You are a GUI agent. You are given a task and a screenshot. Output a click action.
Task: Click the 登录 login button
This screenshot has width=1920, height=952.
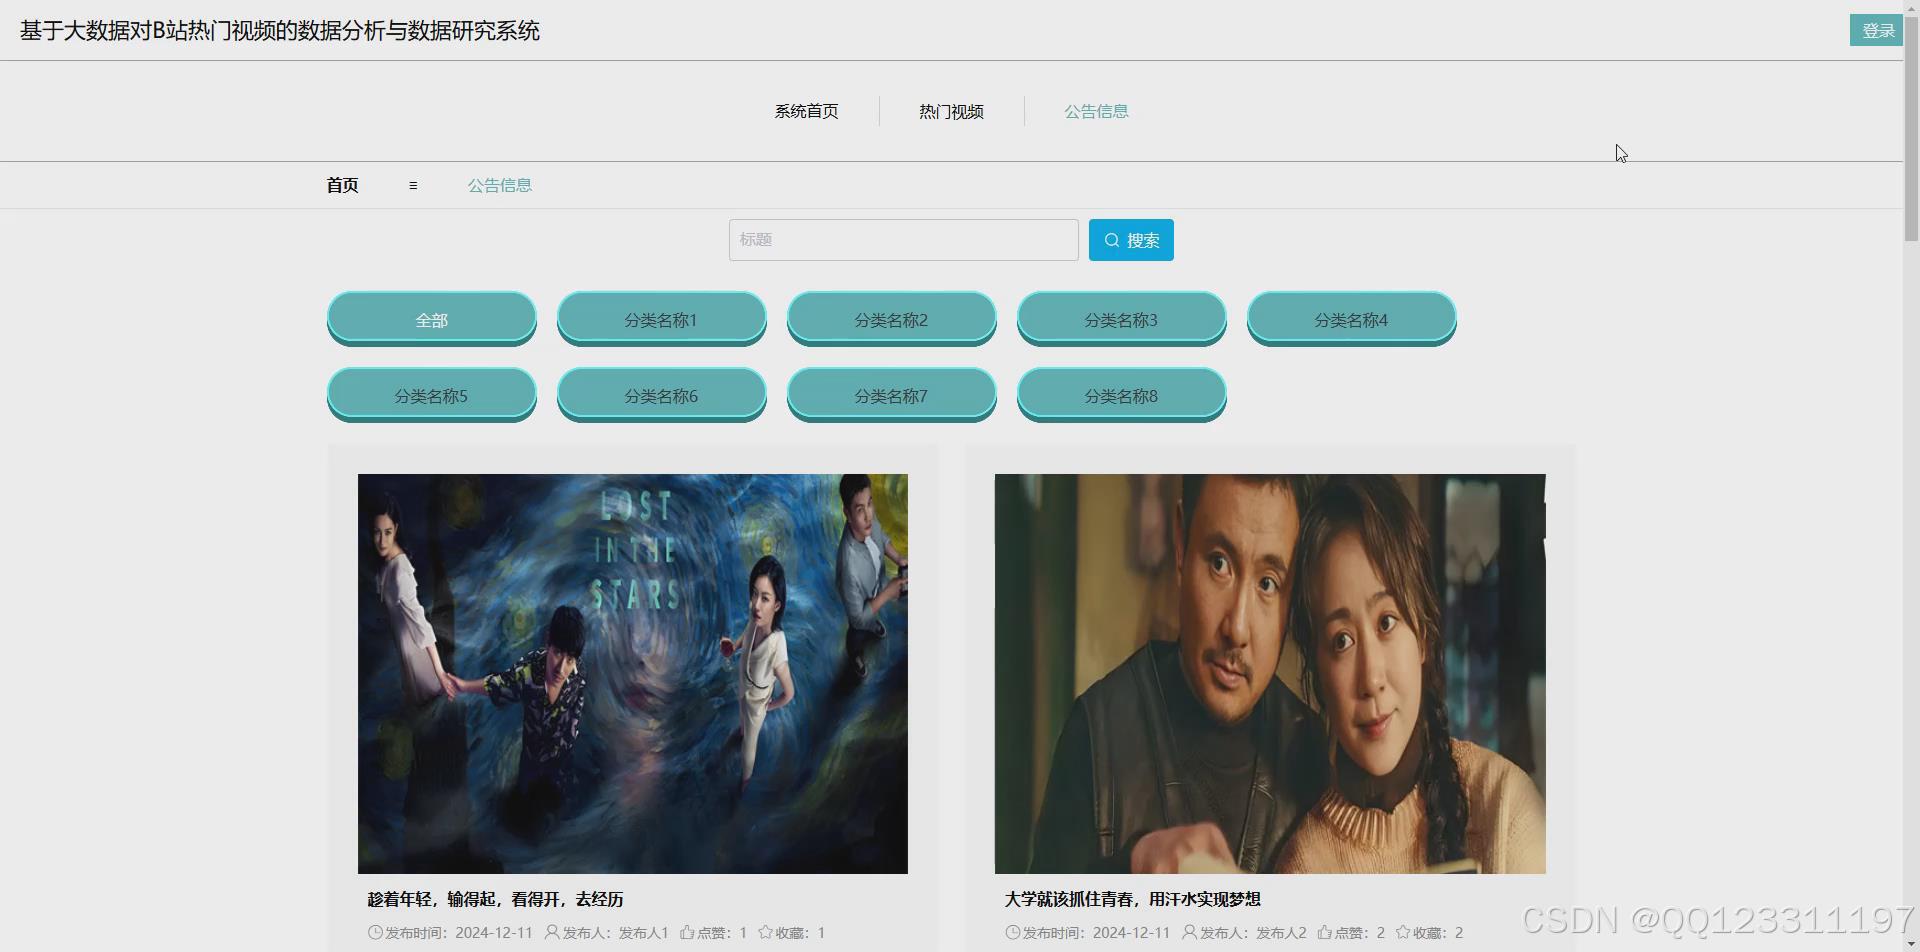[1876, 30]
